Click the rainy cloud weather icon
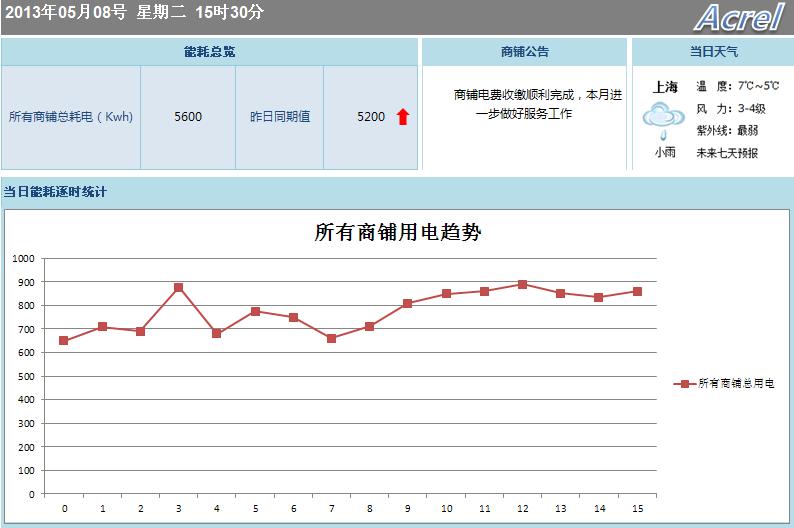 (x=663, y=120)
